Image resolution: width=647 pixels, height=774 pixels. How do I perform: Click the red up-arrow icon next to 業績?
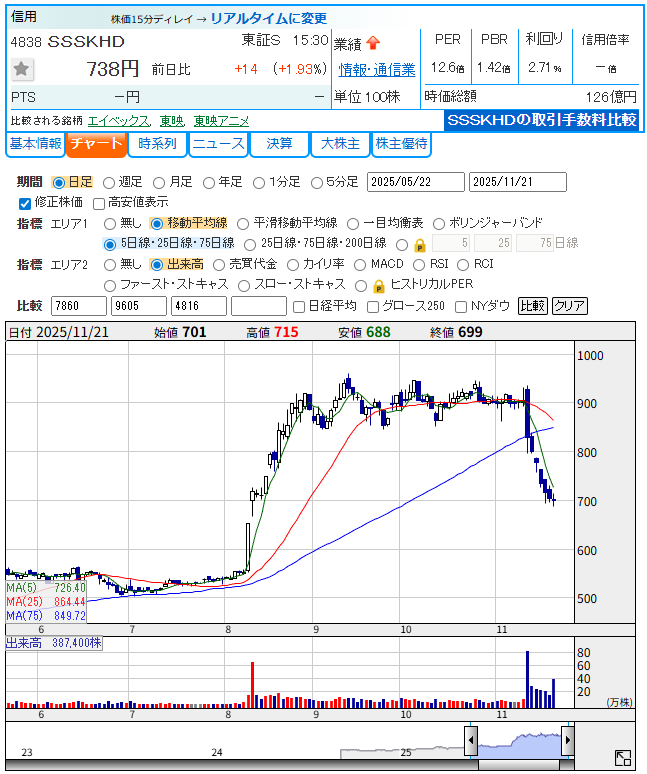click(373, 43)
